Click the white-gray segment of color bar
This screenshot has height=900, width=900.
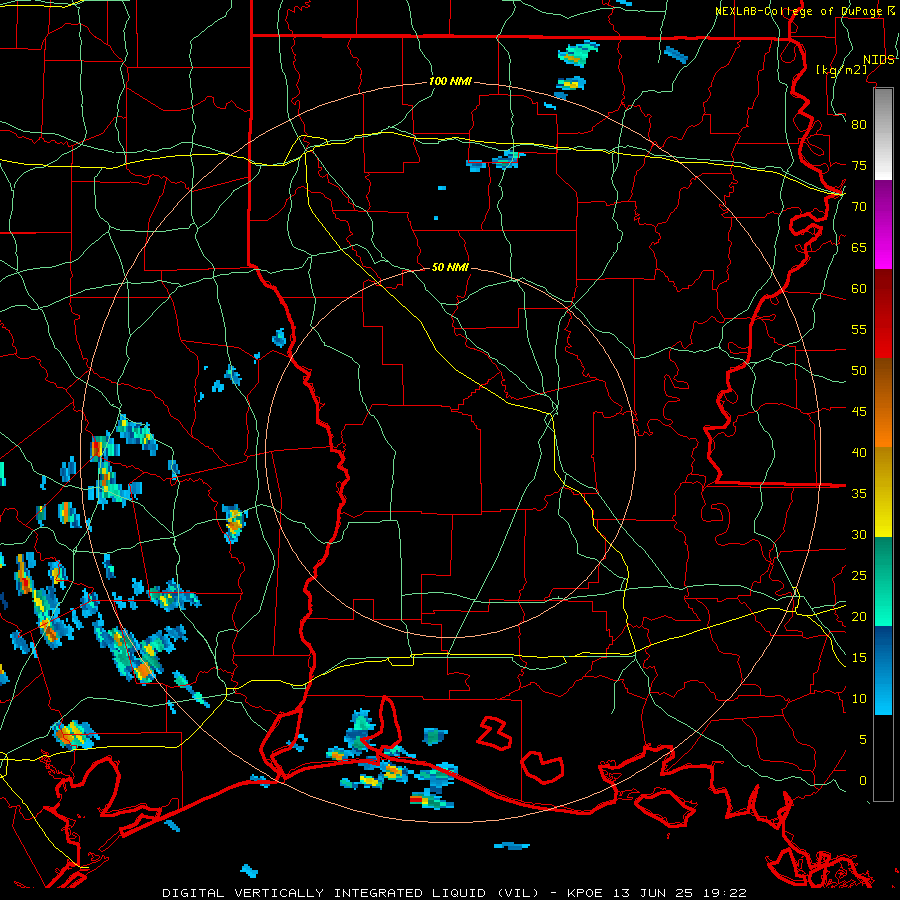(x=883, y=134)
